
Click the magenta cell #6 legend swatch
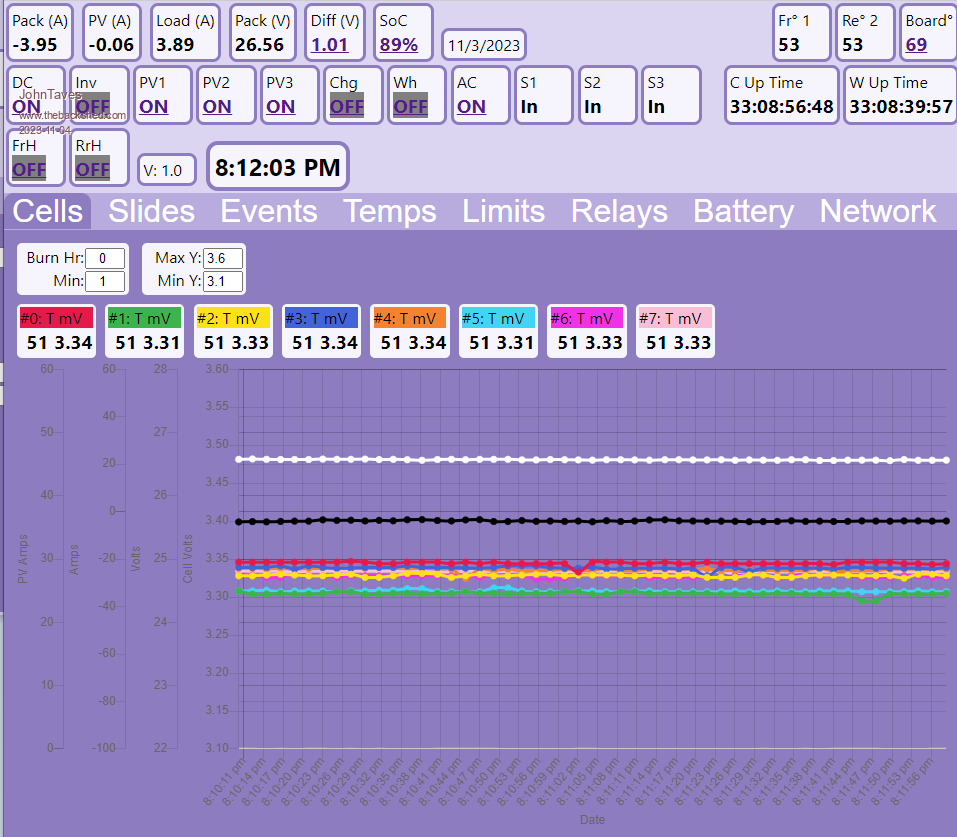586,318
